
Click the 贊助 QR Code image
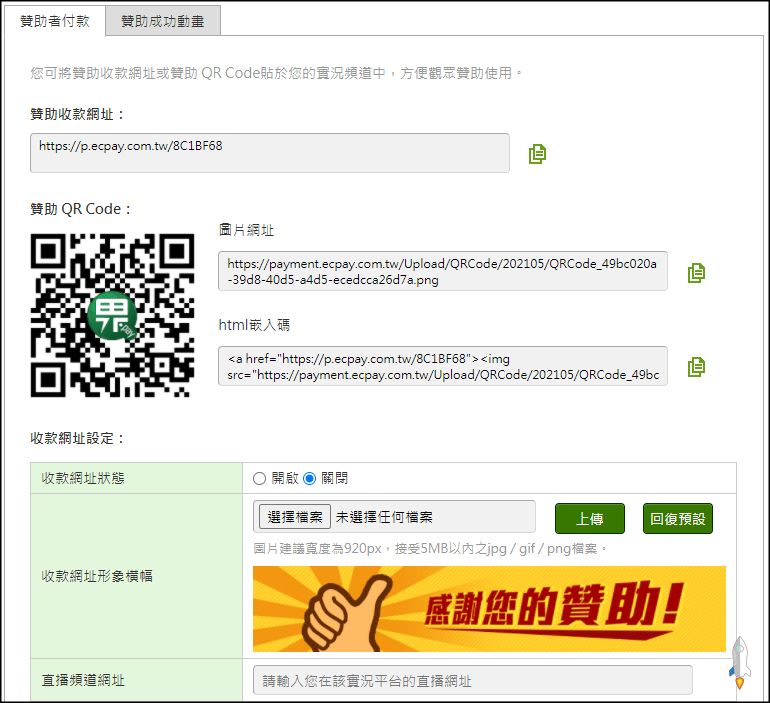point(112,315)
